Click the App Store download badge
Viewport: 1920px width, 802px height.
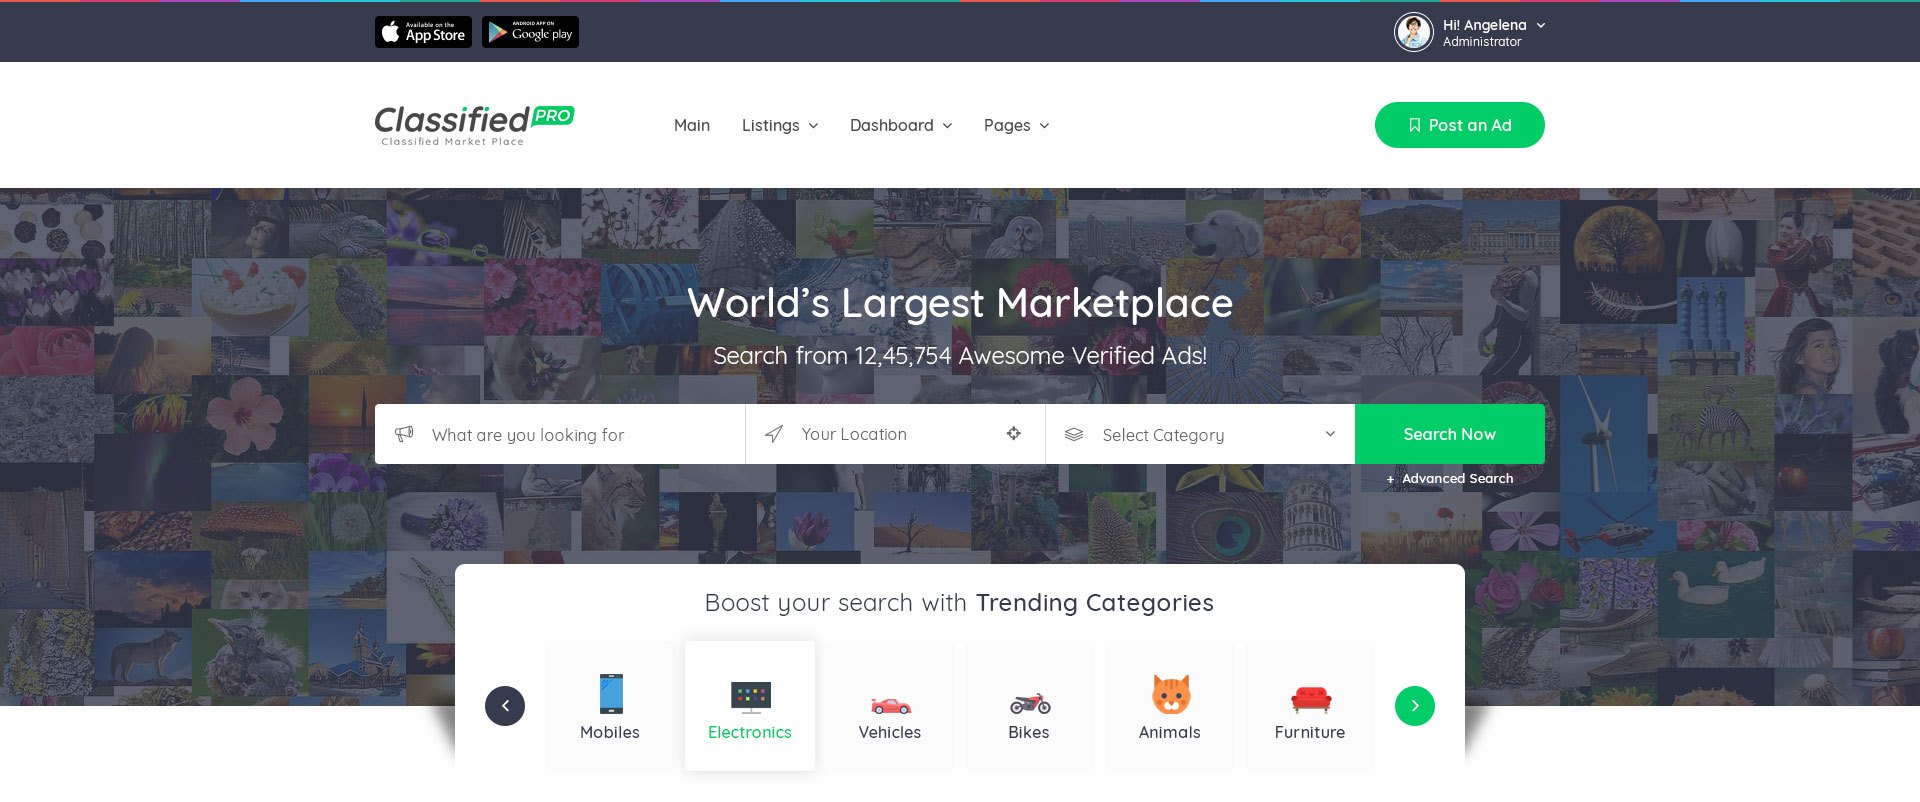coord(423,32)
